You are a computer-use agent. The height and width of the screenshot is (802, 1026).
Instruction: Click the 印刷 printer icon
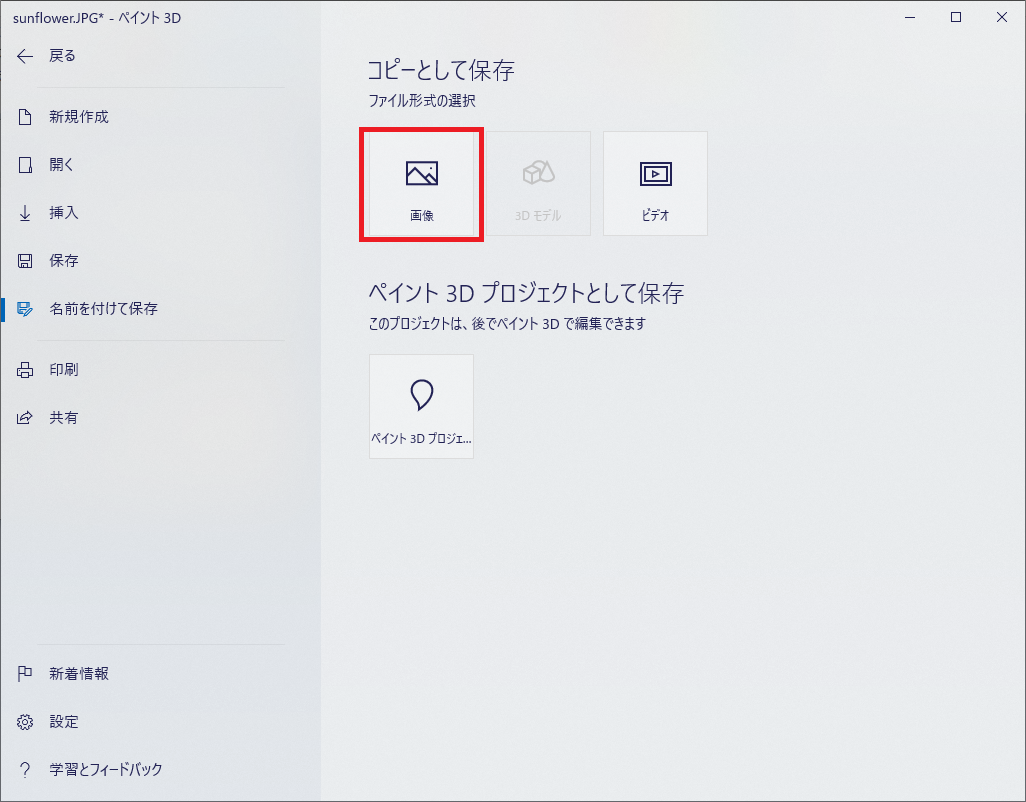coord(24,368)
